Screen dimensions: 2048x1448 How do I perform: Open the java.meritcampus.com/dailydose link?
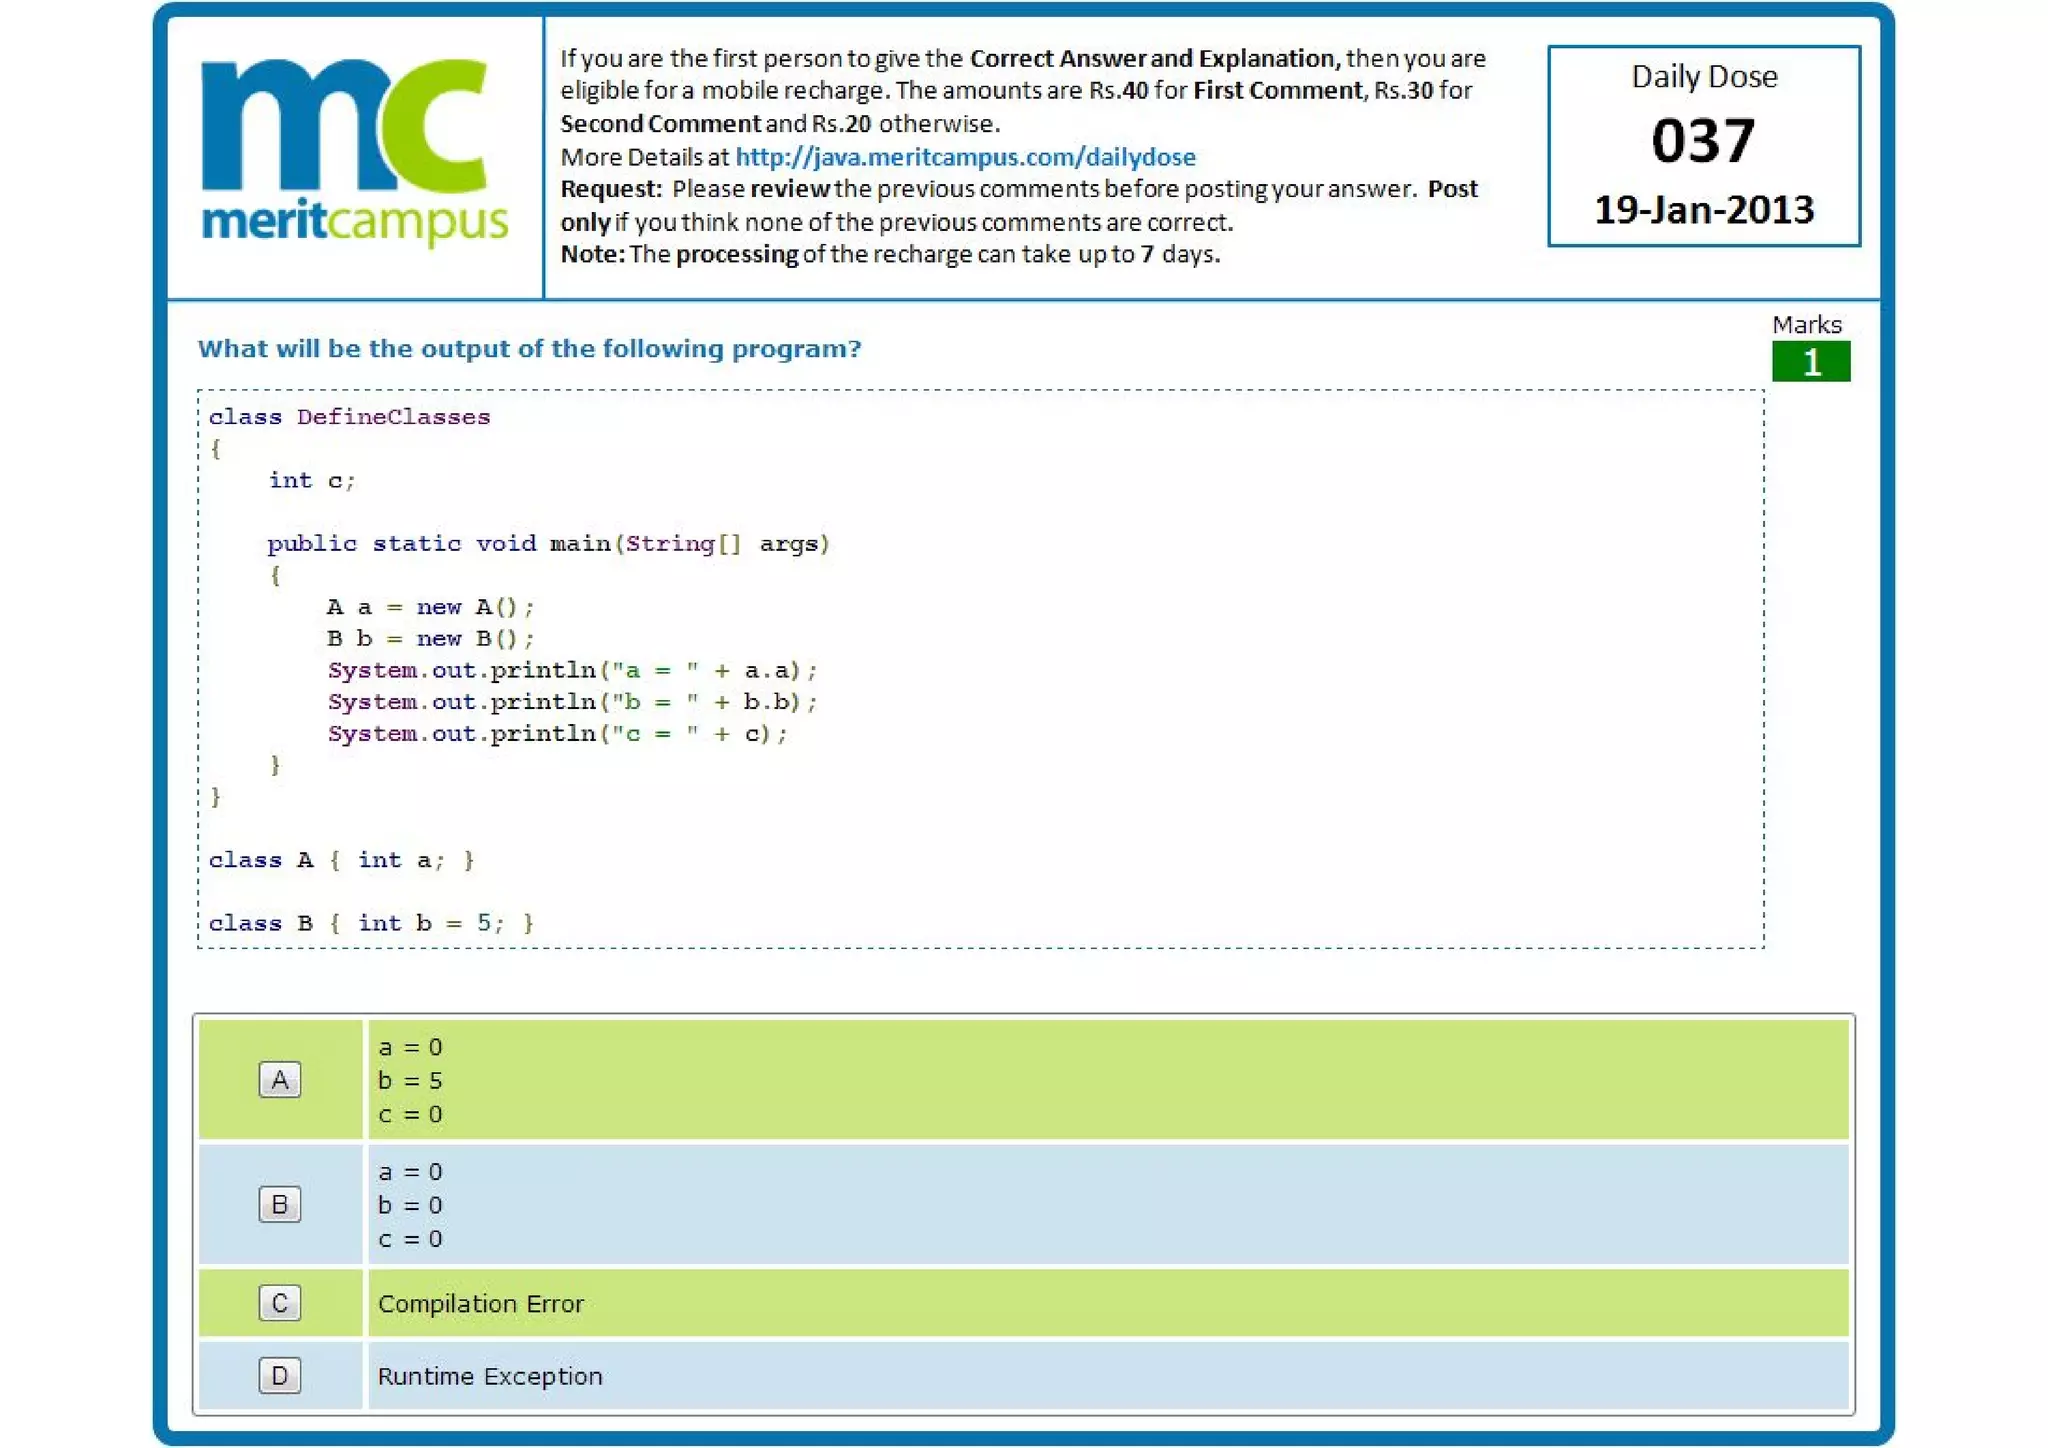(965, 157)
